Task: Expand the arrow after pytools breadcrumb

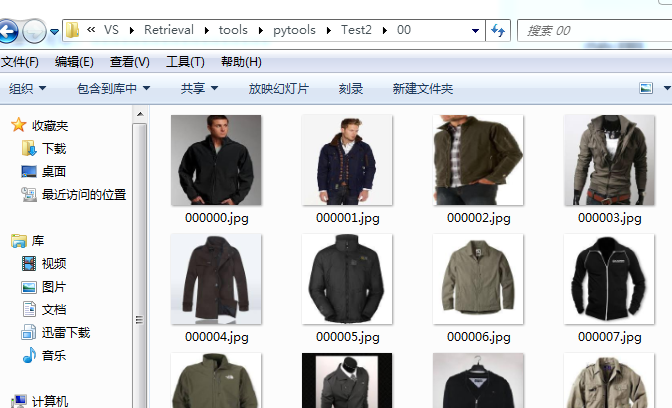Action: pyautogui.click(x=329, y=30)
